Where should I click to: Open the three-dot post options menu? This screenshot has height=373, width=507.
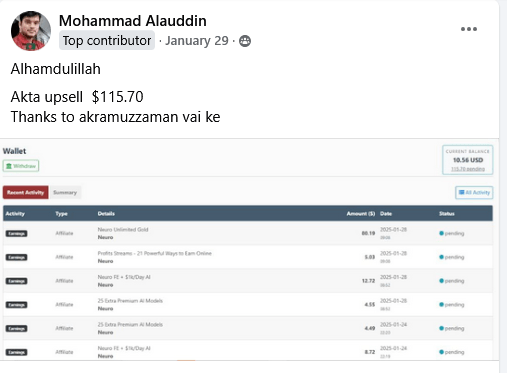(469, 29)
